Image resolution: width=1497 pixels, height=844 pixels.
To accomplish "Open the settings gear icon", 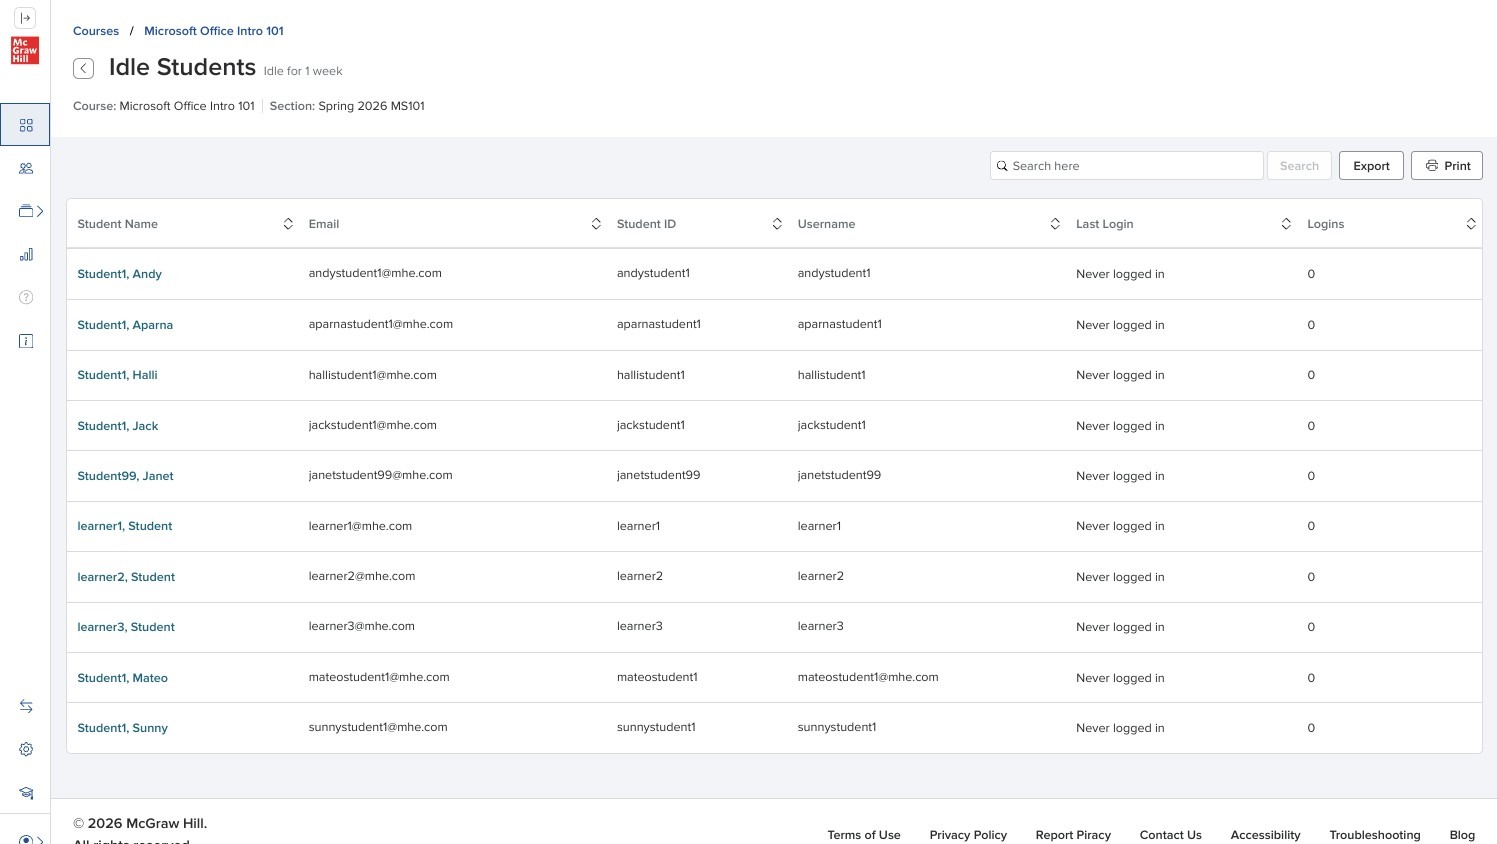I will (x=26, y=749).
